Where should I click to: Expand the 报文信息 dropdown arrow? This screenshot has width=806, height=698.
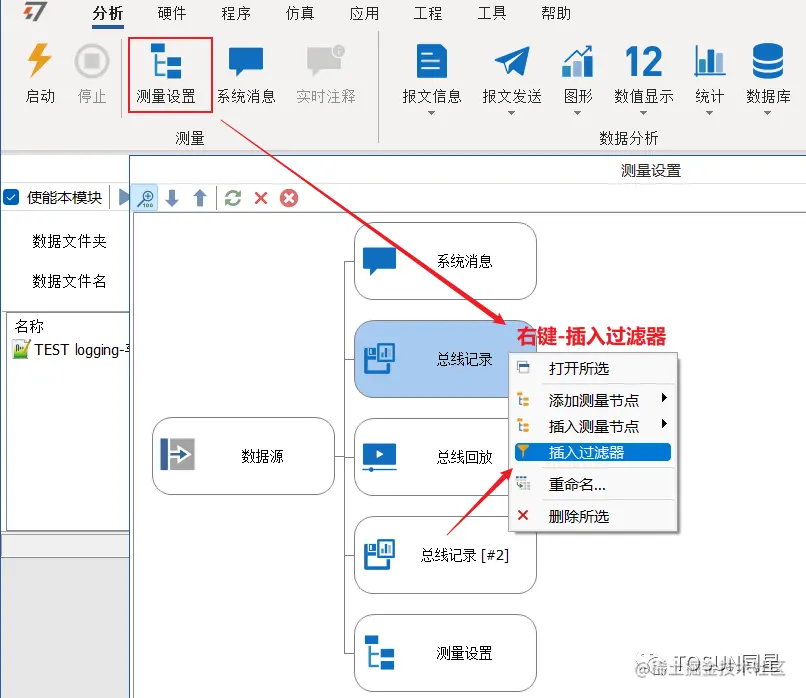click(x=431, y=113)
